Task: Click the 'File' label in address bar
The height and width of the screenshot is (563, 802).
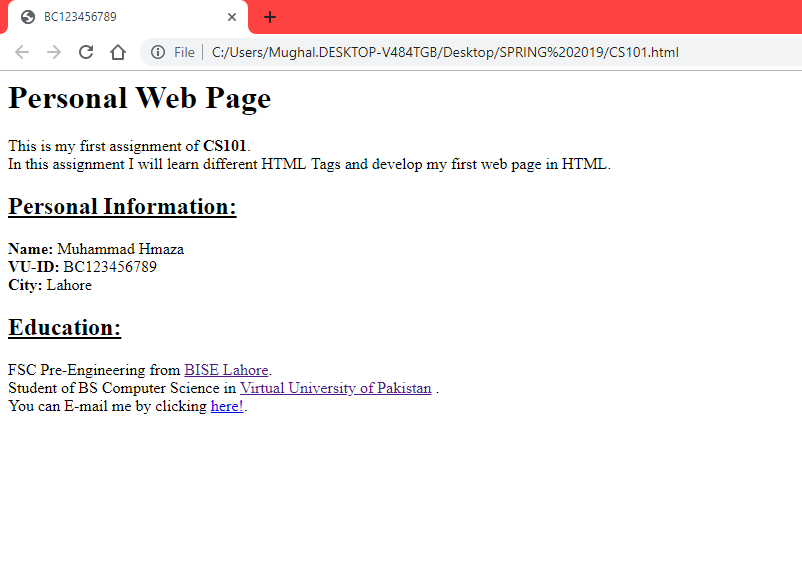Action: (184, 52)
